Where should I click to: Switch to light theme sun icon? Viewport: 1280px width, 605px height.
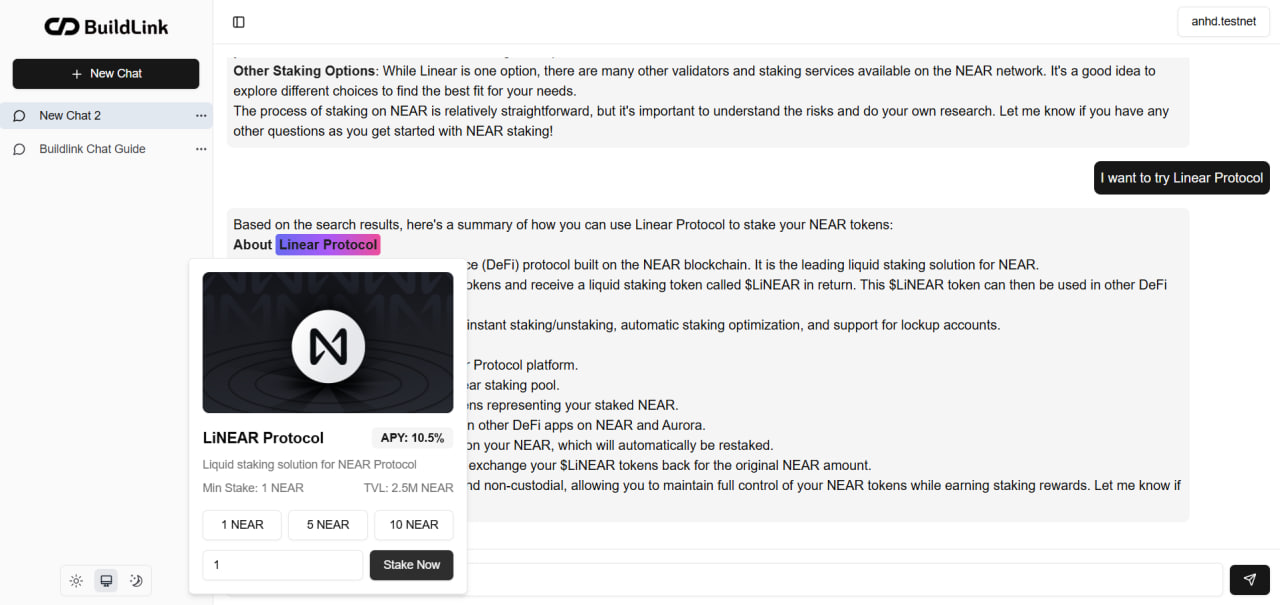click(x=76, y=580)
